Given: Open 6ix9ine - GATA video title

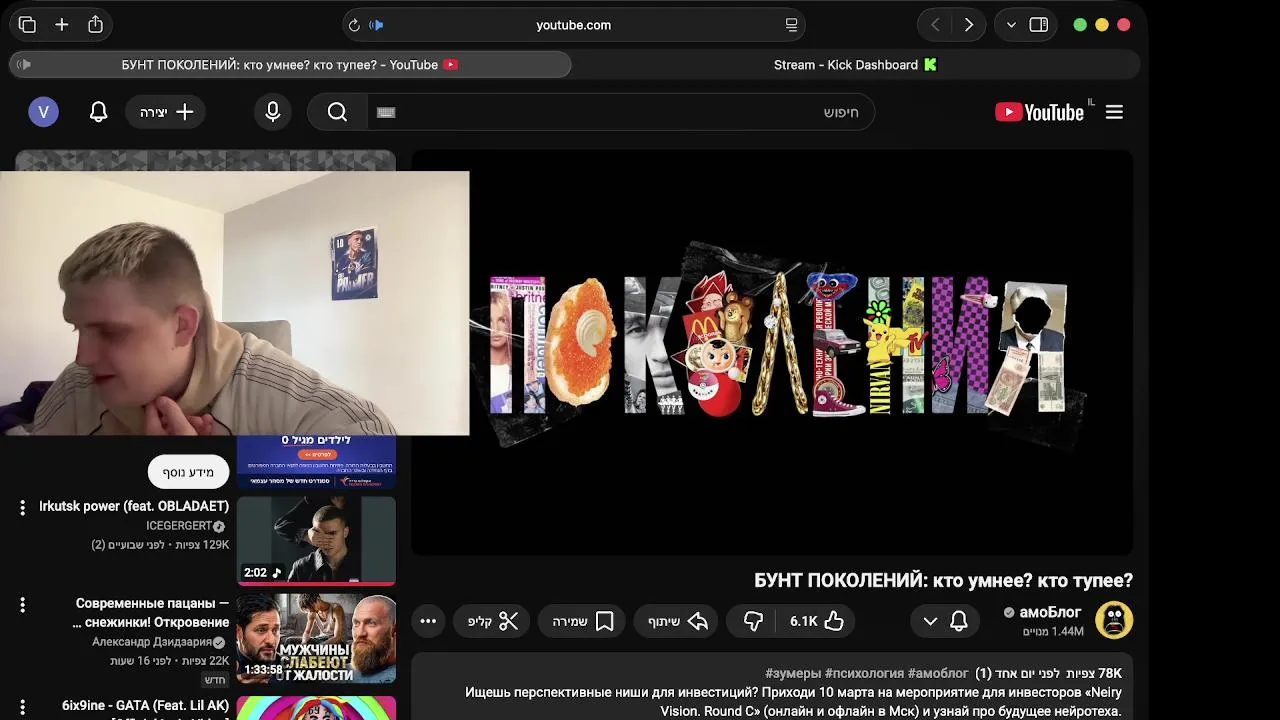Looking at the screenshot, I should point(145,706).
